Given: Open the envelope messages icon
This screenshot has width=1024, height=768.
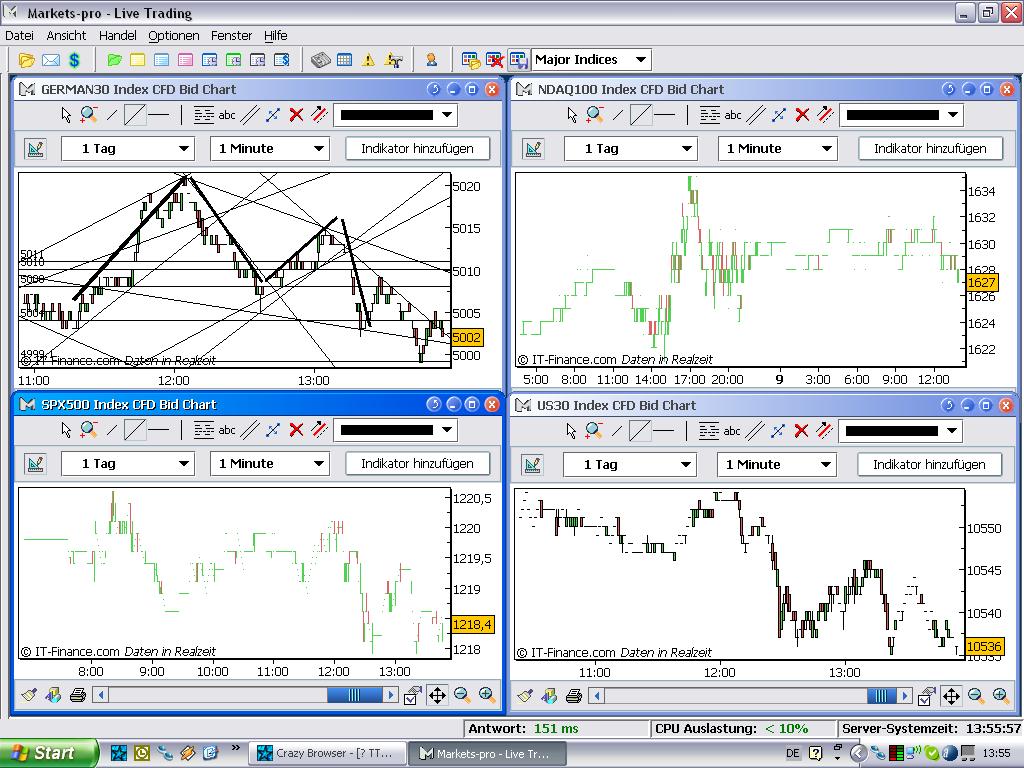Looking at the screenshot, I should coord(51,60).
